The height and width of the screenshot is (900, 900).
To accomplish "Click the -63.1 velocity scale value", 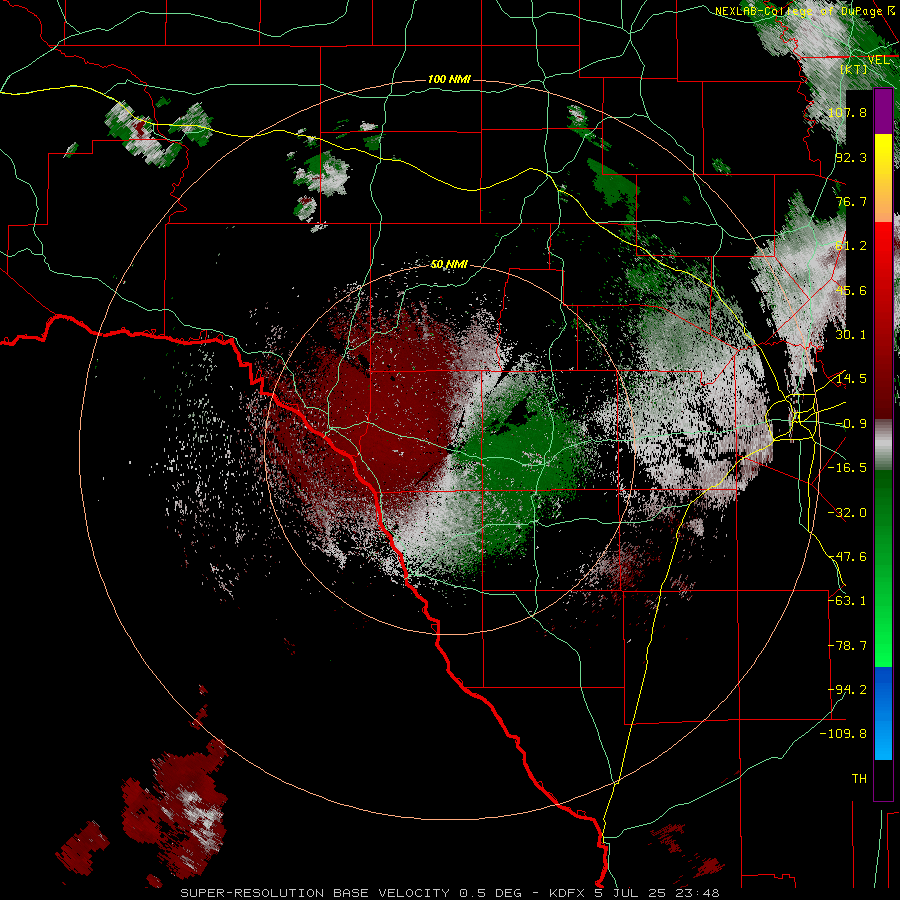I will coord(847,601).
